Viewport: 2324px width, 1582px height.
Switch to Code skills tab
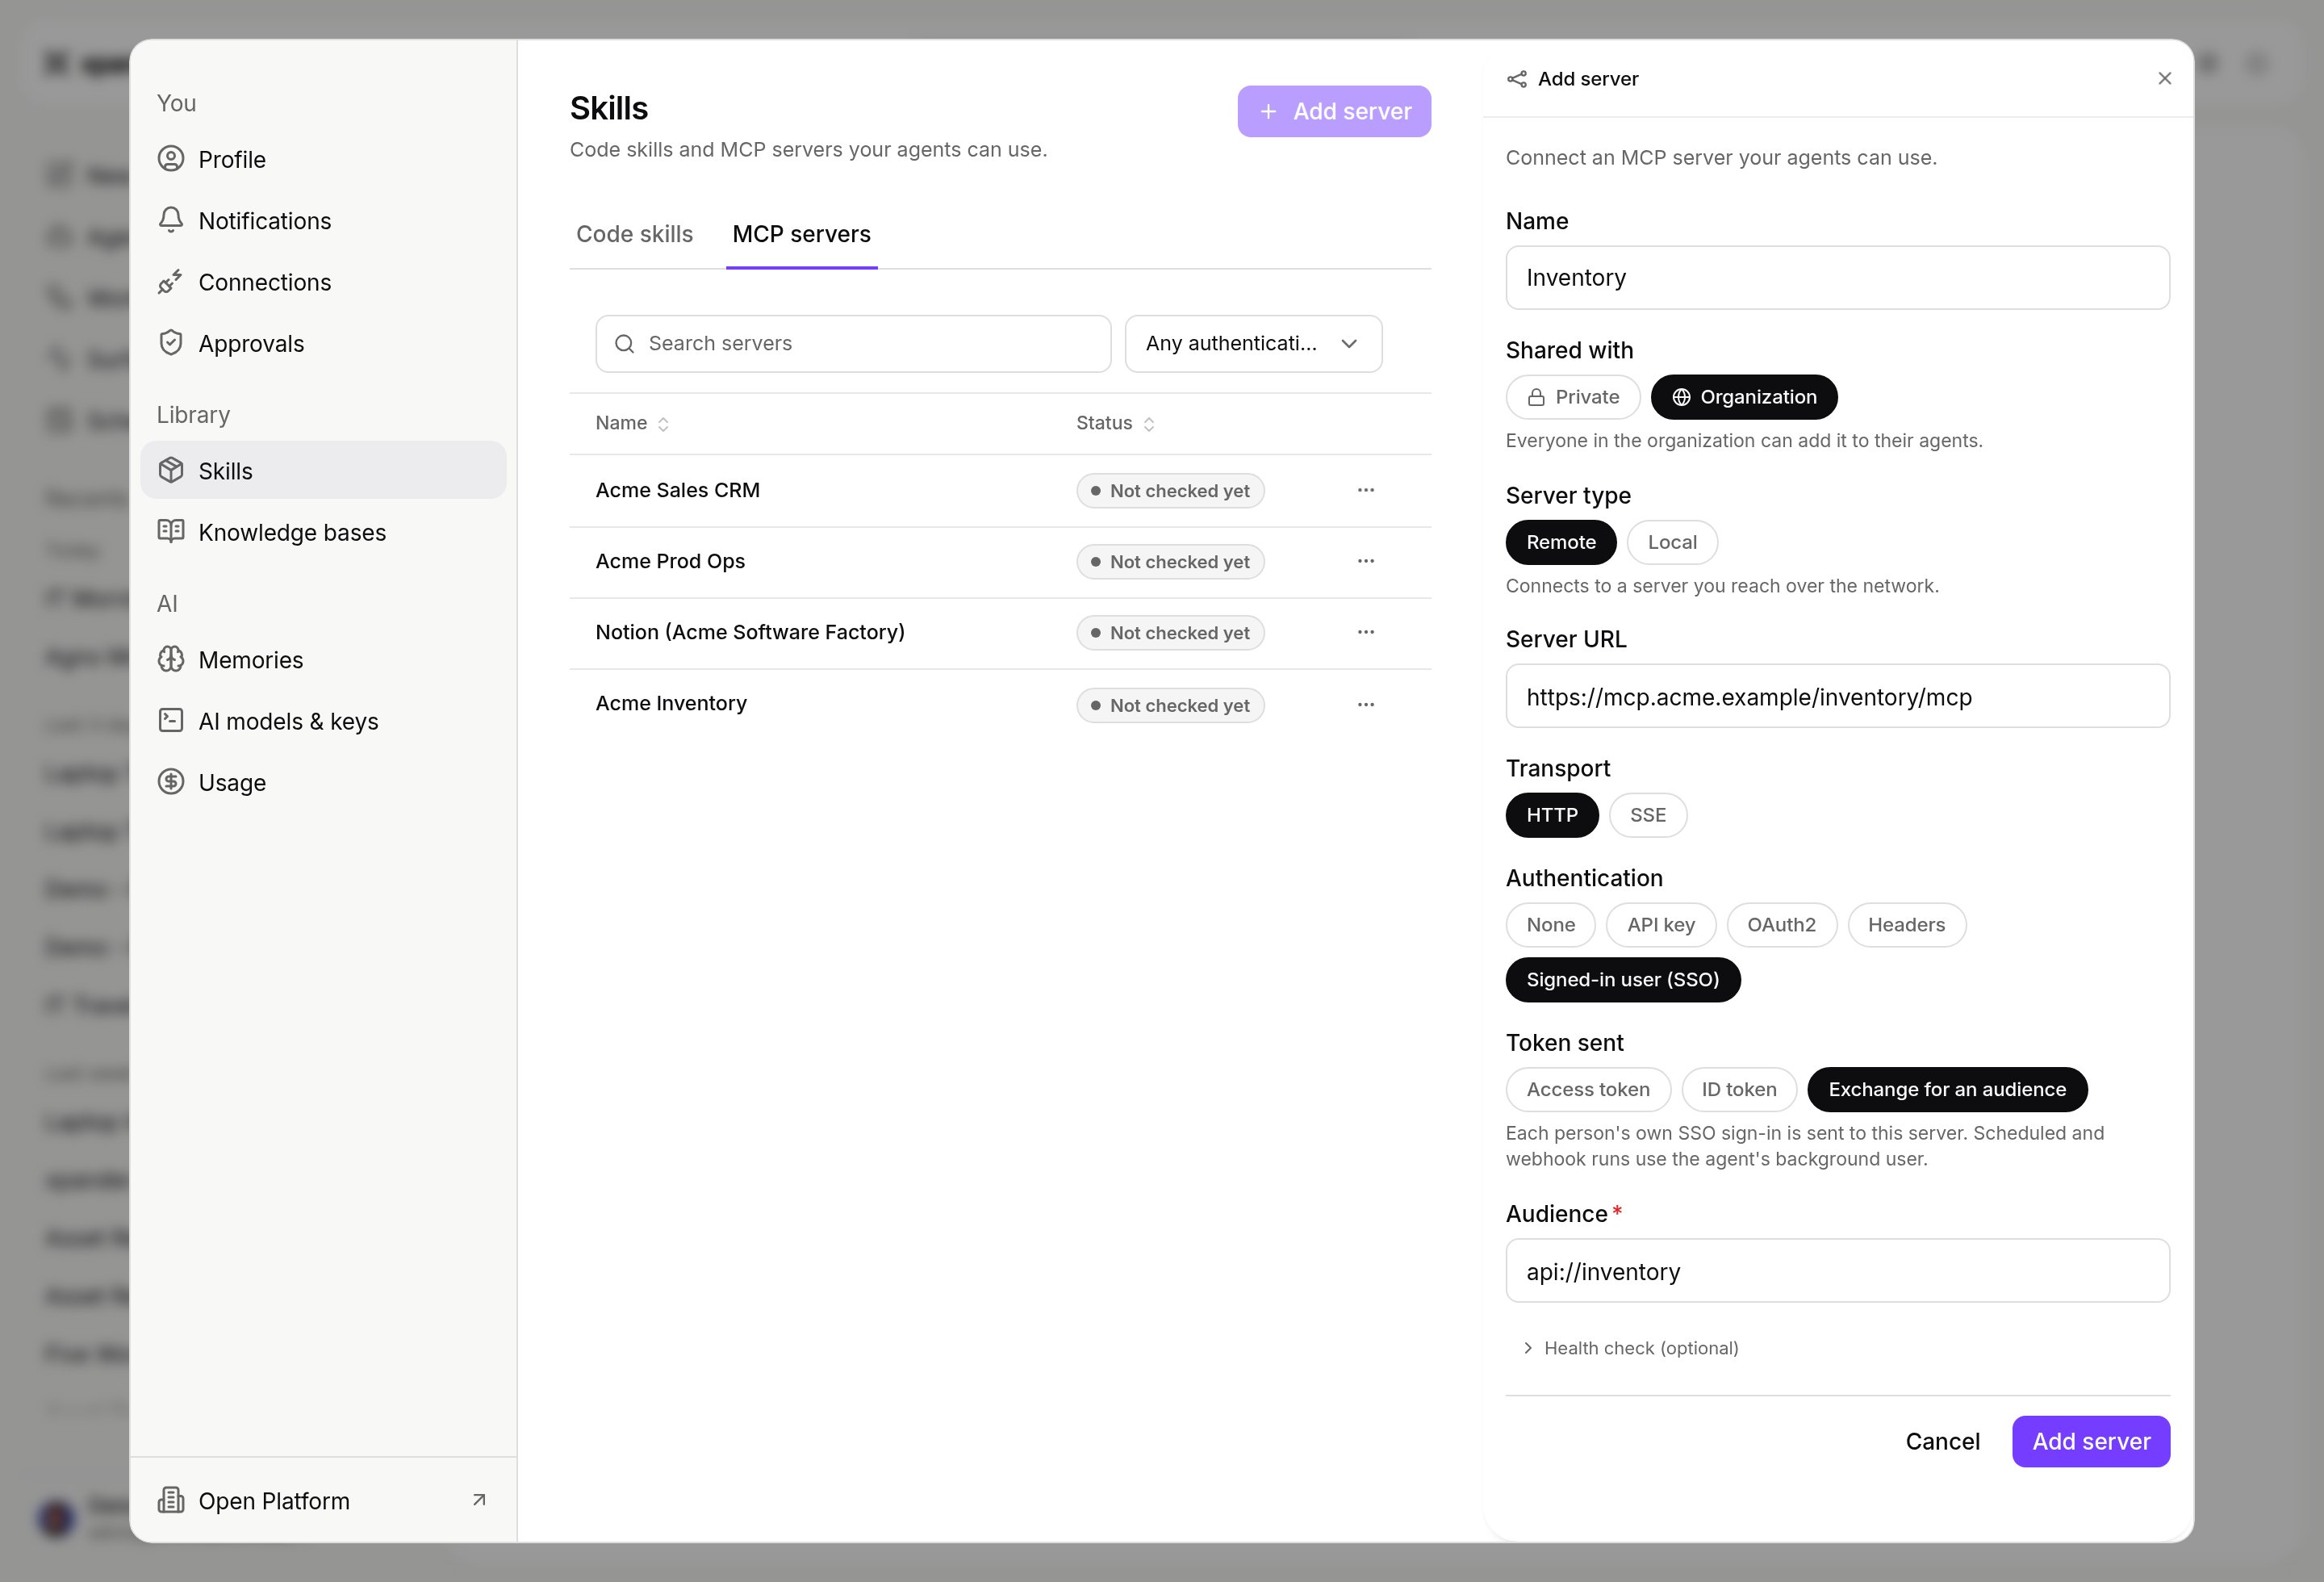coord(634,234)
